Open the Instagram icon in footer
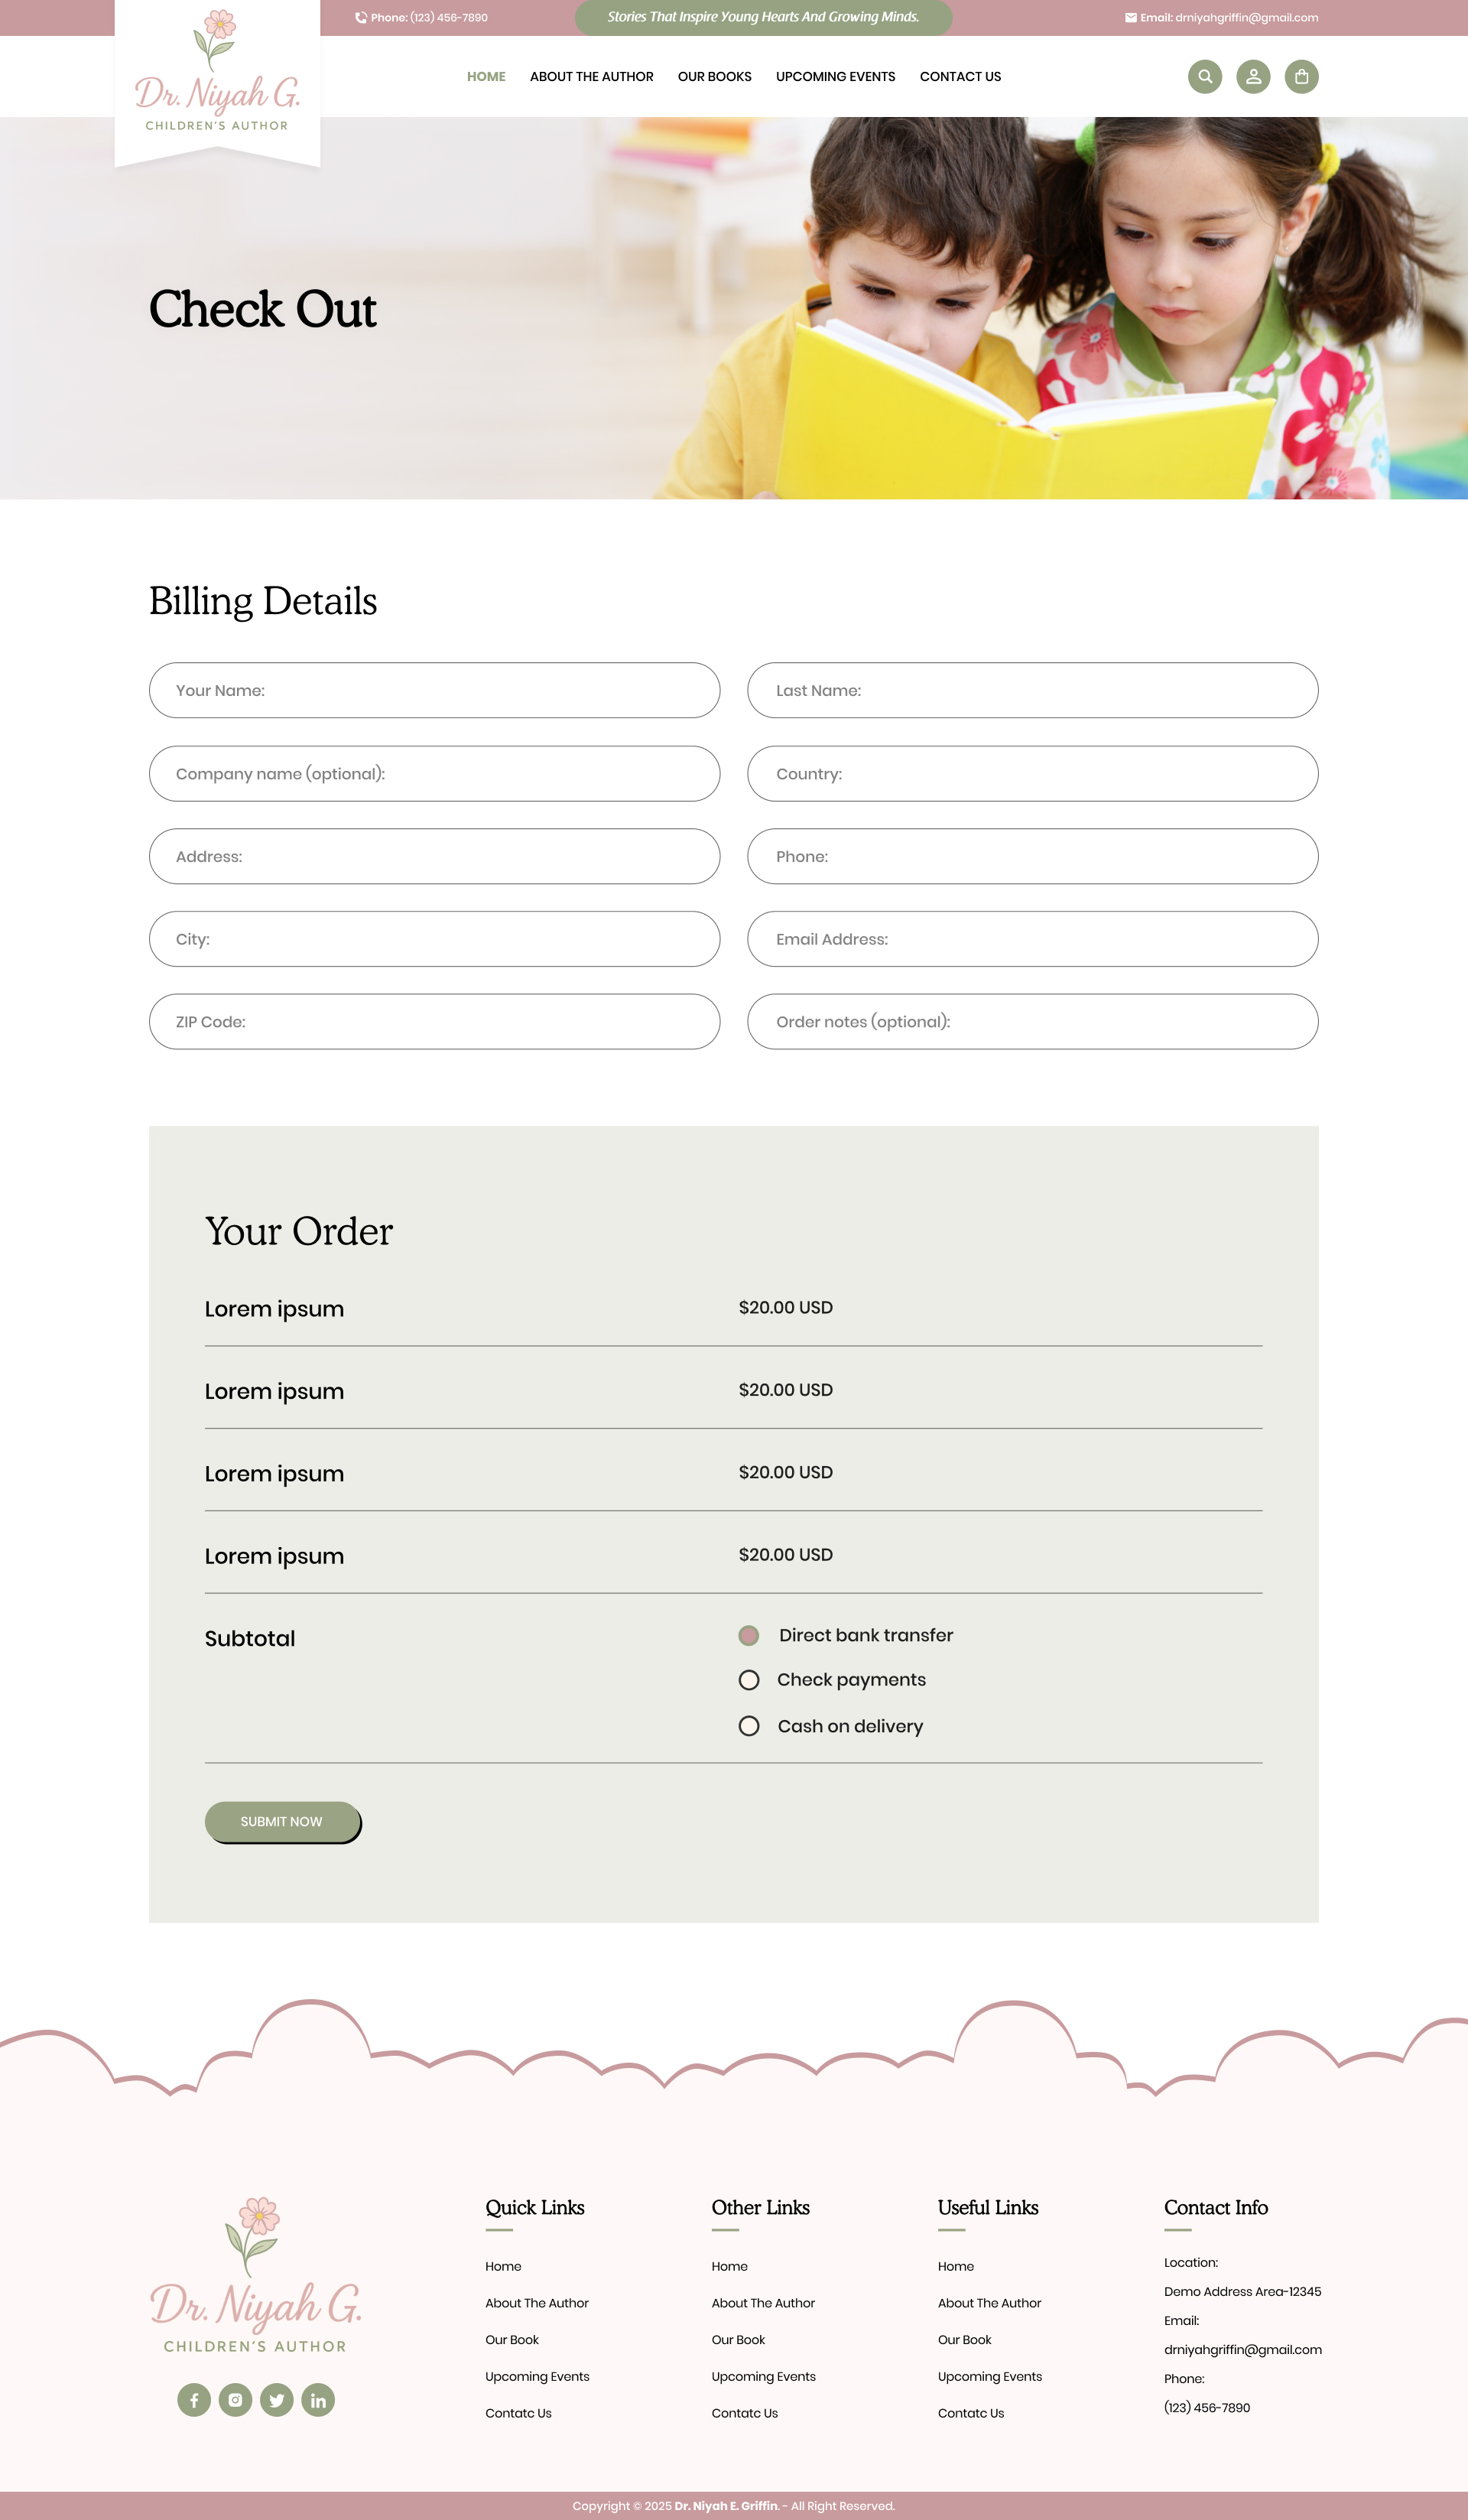The image size is (1468, 2520). (235, 2399)
